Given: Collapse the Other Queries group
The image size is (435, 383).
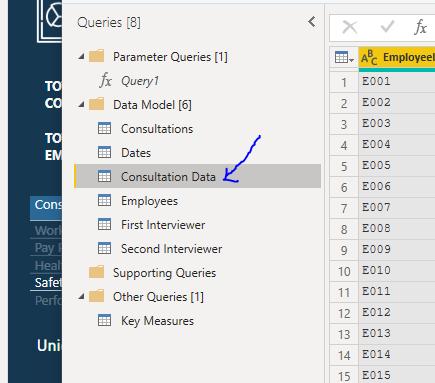Looking at the screenshot, I should point(81,296).
